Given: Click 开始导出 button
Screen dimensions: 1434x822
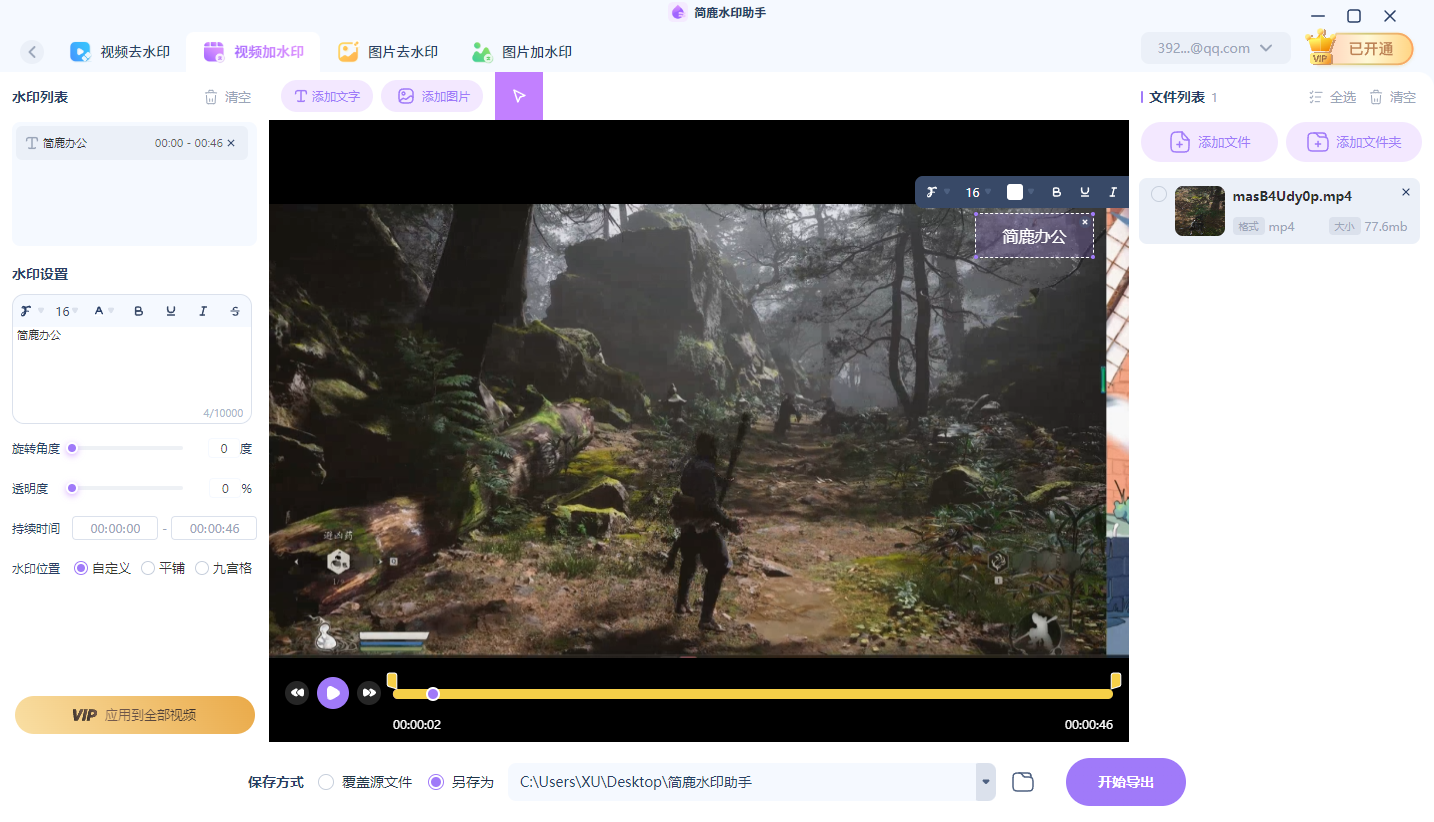Looking at the screenshot, I should (1125, 782).
